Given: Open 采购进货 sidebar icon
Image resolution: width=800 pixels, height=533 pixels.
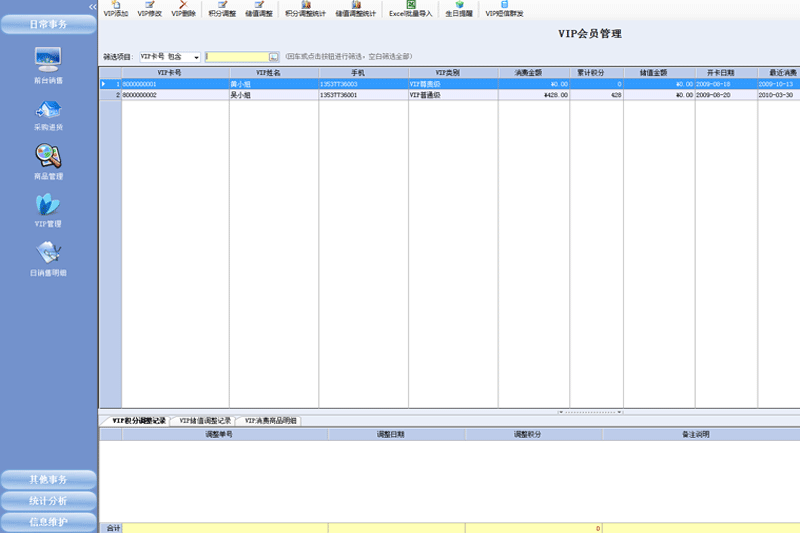Looking at the screenshot, I should (48, 113).
